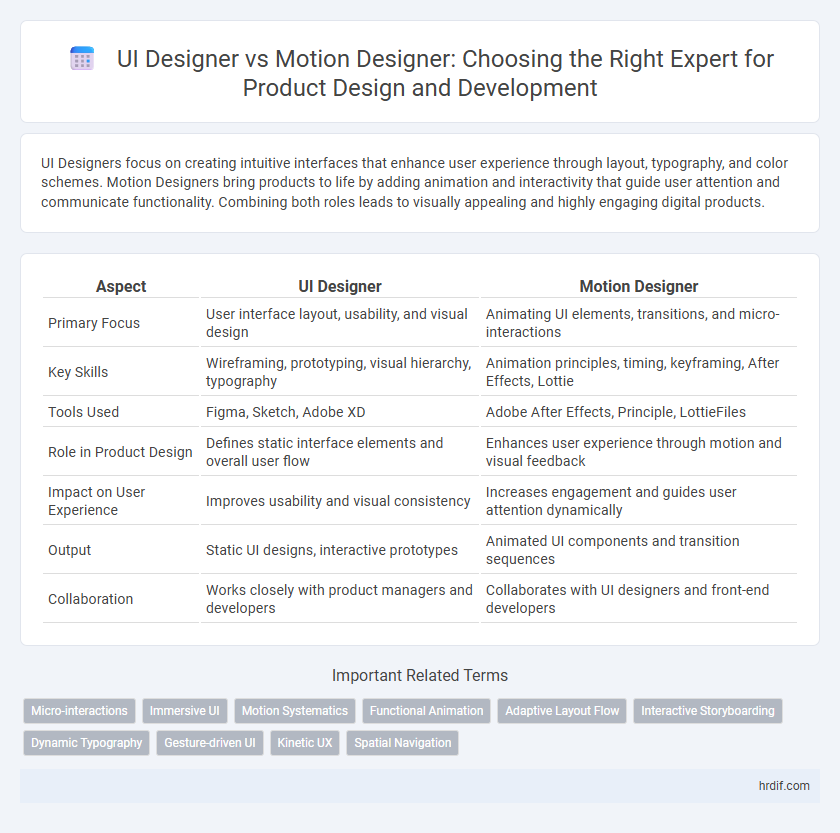Click the Motion Designer column header
The height and width of the screenshot is (833, 840).
(x=639, y=287)
